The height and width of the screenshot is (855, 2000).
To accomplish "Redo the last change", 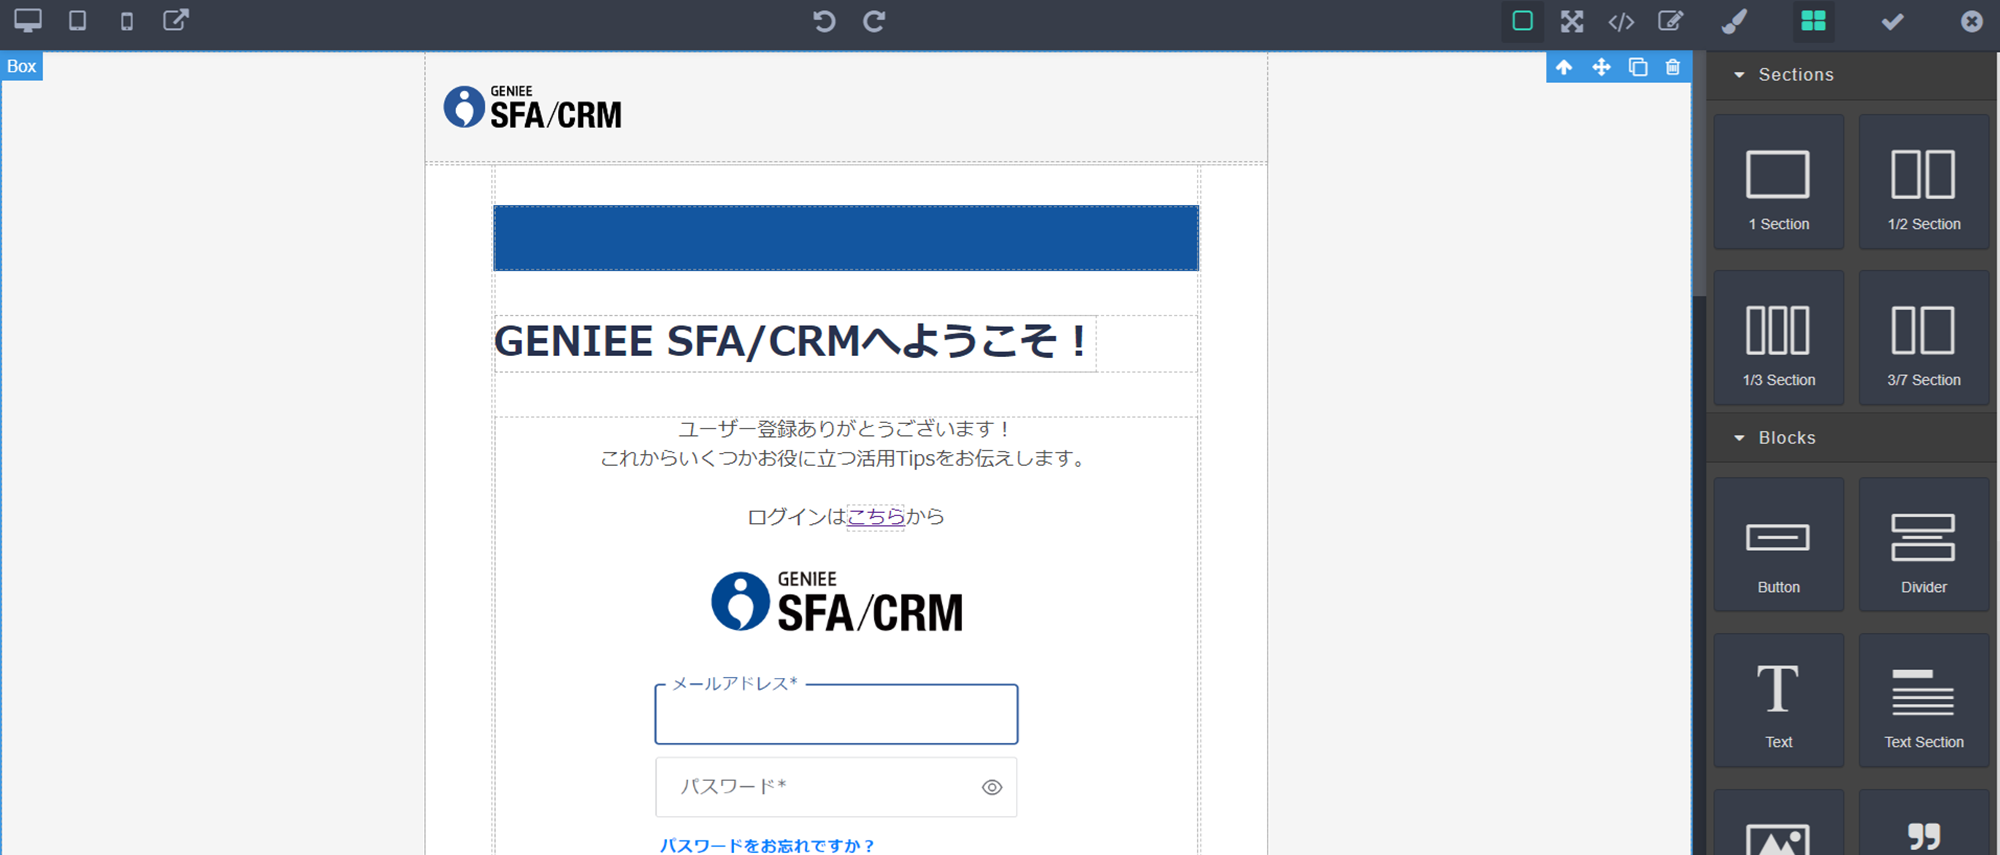I will (x=874, y=21).
